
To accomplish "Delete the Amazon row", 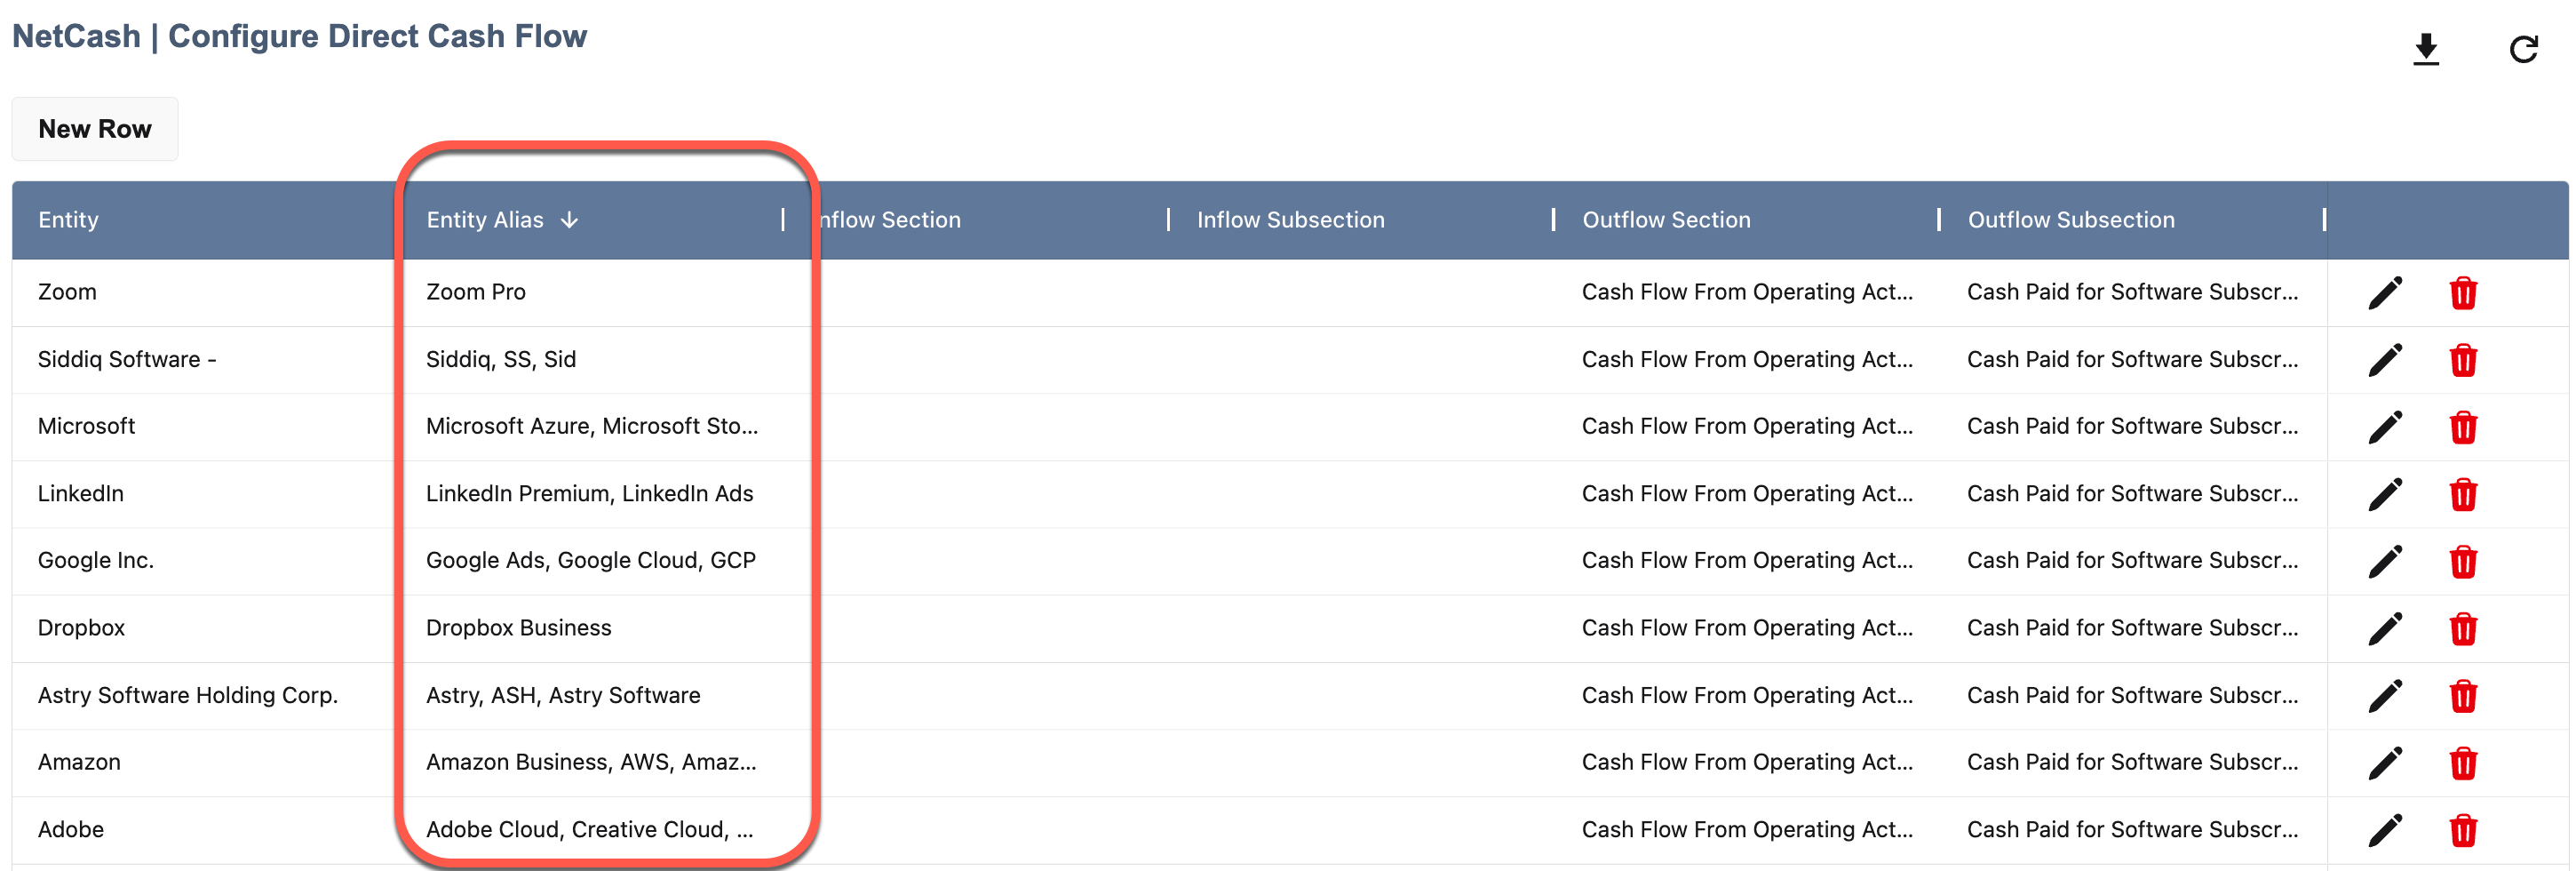I will pyautogui.click(x=2463, y=763).
